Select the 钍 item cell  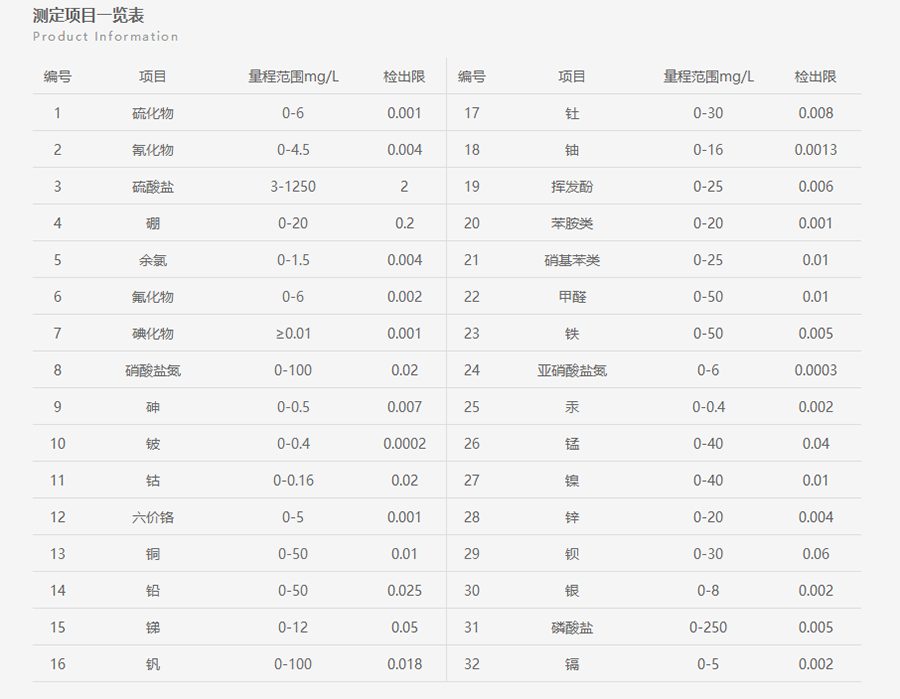572,113
